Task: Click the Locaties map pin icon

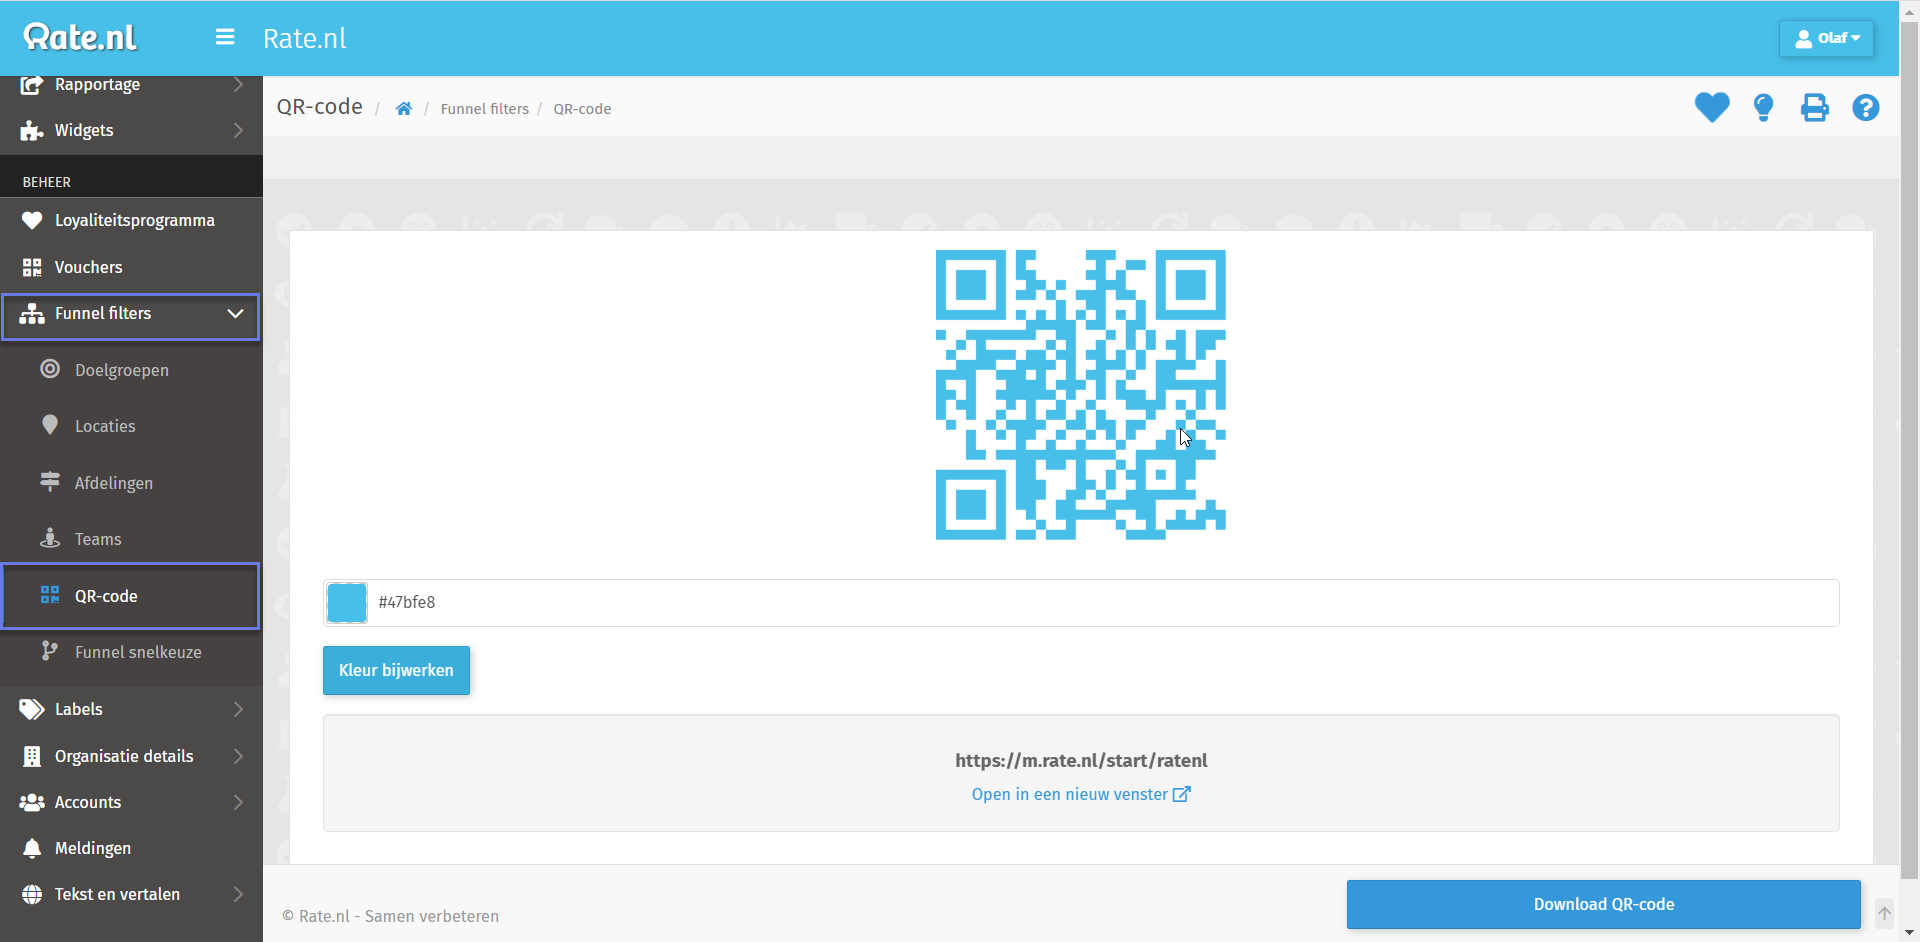Action: 50,425
